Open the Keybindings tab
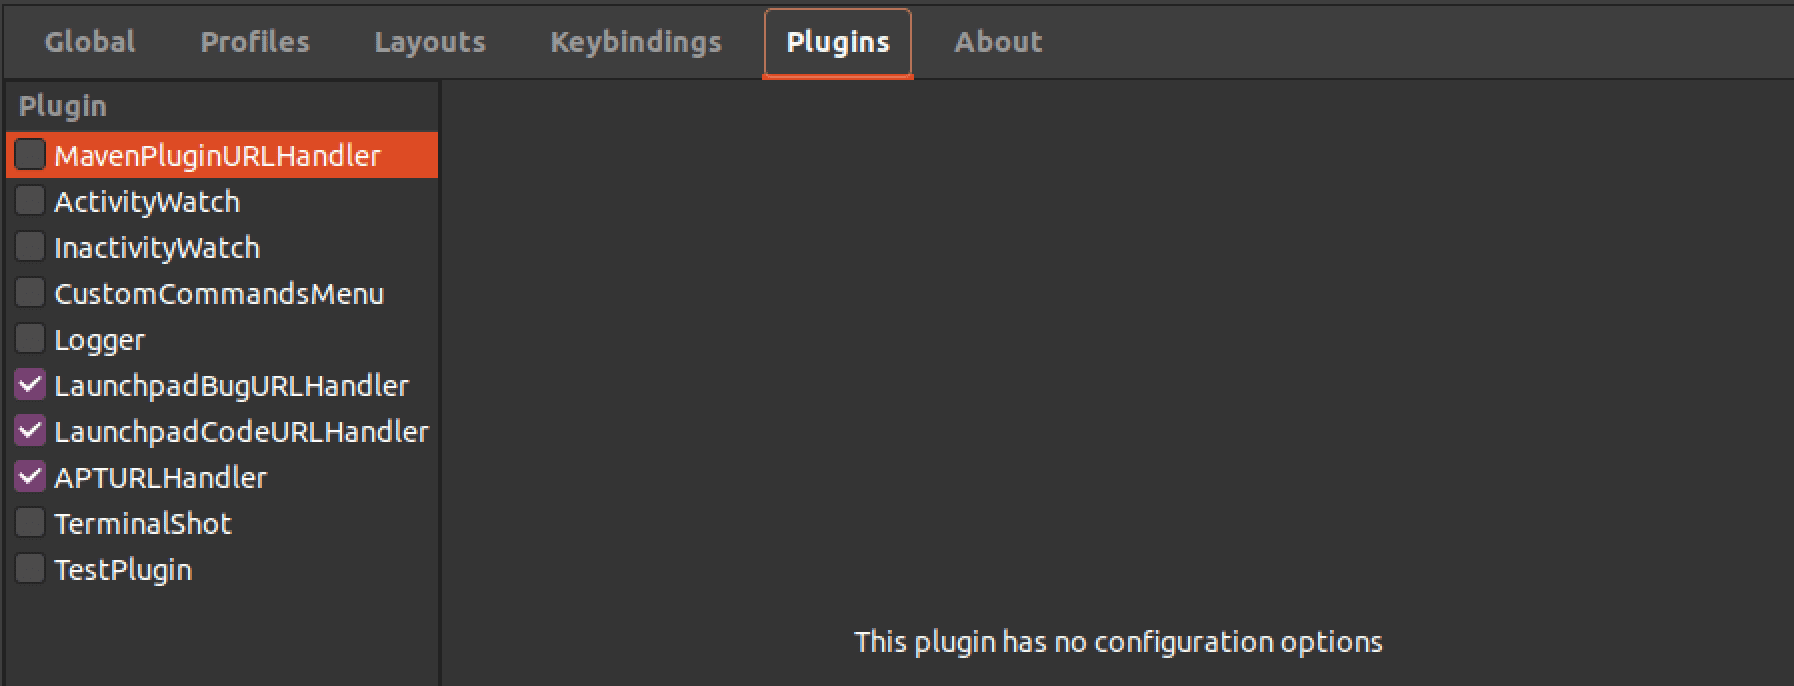The width and height of the screenshot is (1794, 686). pyautogui.click(x=636, y=42)
